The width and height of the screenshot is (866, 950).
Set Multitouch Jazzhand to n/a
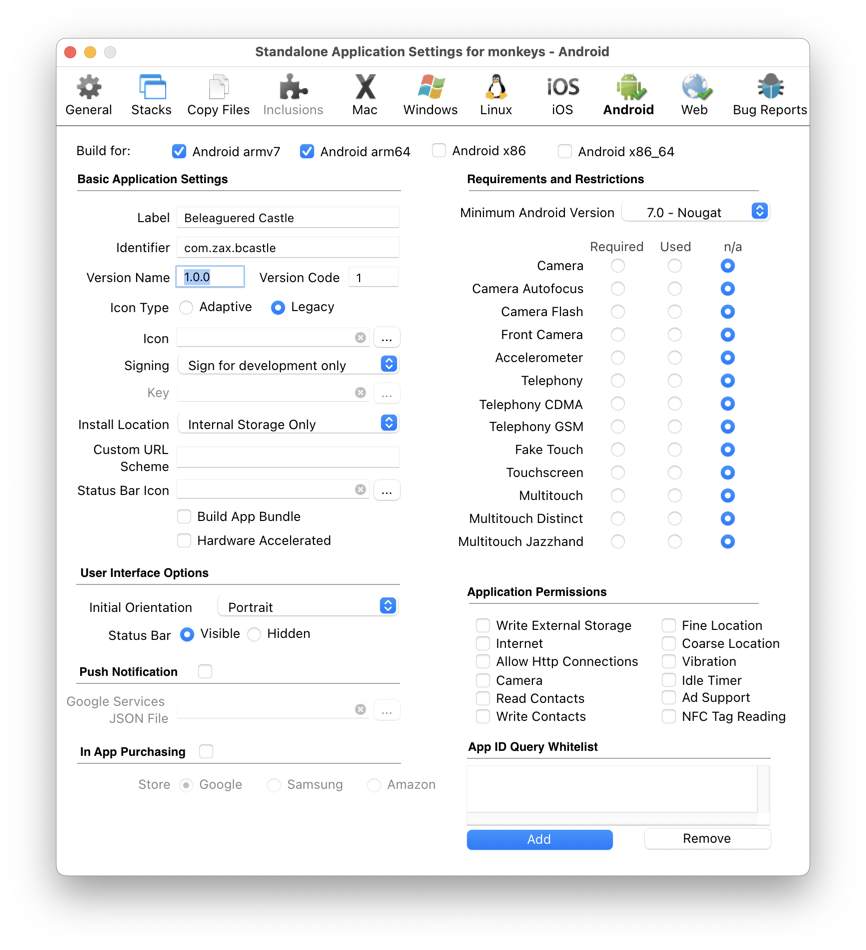point(728,542)
